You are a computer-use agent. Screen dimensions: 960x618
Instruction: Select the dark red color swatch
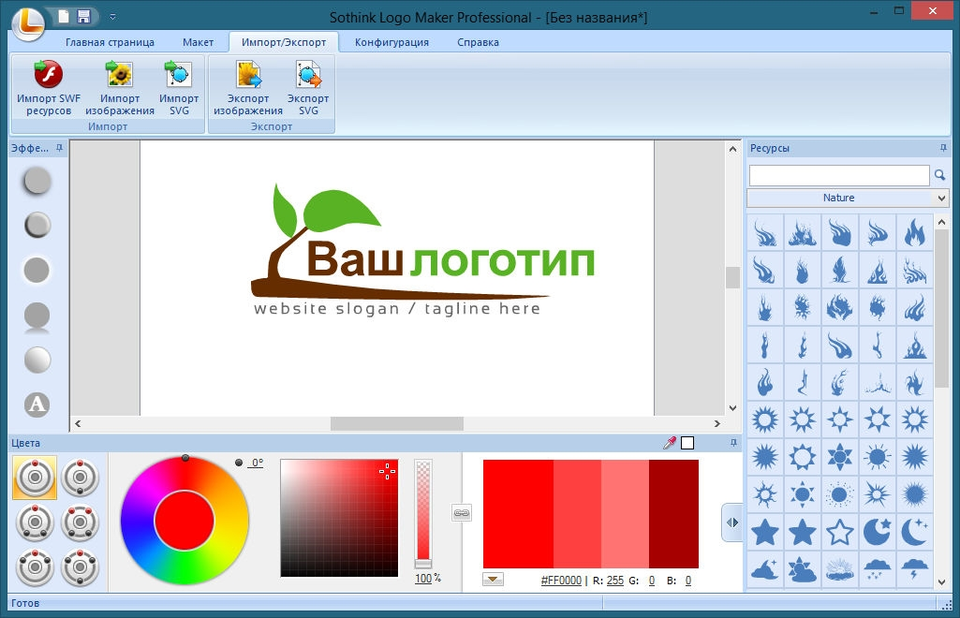click(673, 514)
